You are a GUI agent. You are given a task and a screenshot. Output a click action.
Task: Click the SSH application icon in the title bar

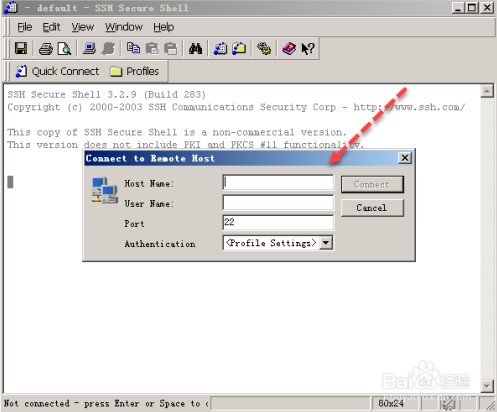pos(11,7)
